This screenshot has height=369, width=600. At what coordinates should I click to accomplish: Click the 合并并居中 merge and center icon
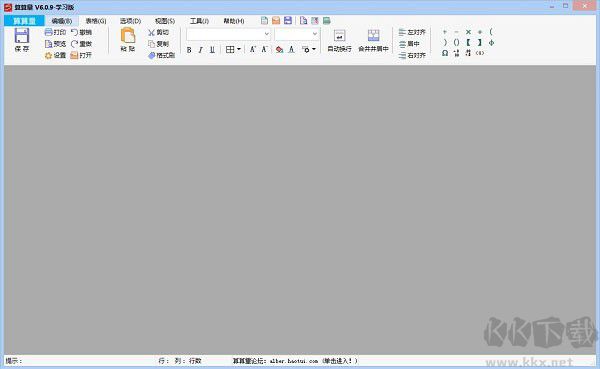pyautogui.click(x=373, y=36)
